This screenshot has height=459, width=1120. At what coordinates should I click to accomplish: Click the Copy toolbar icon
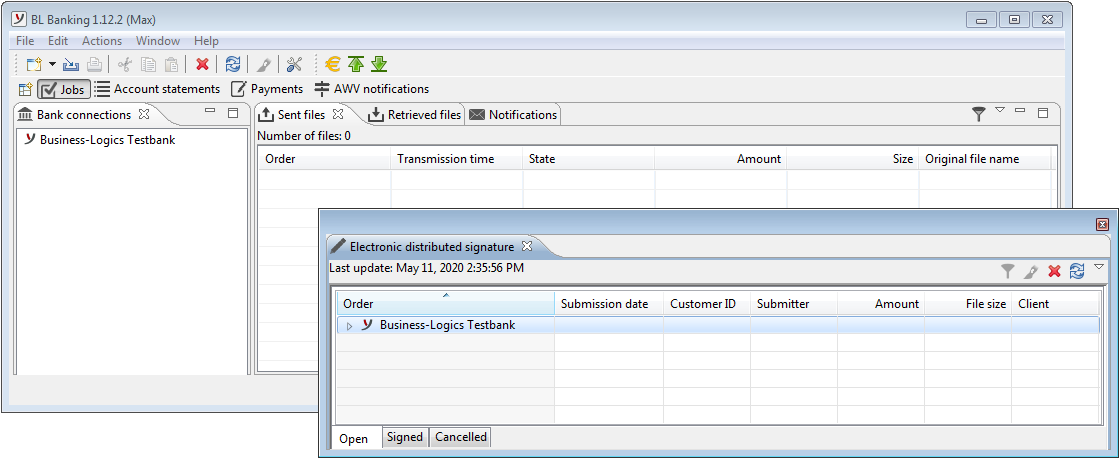[x=148, y=65]
